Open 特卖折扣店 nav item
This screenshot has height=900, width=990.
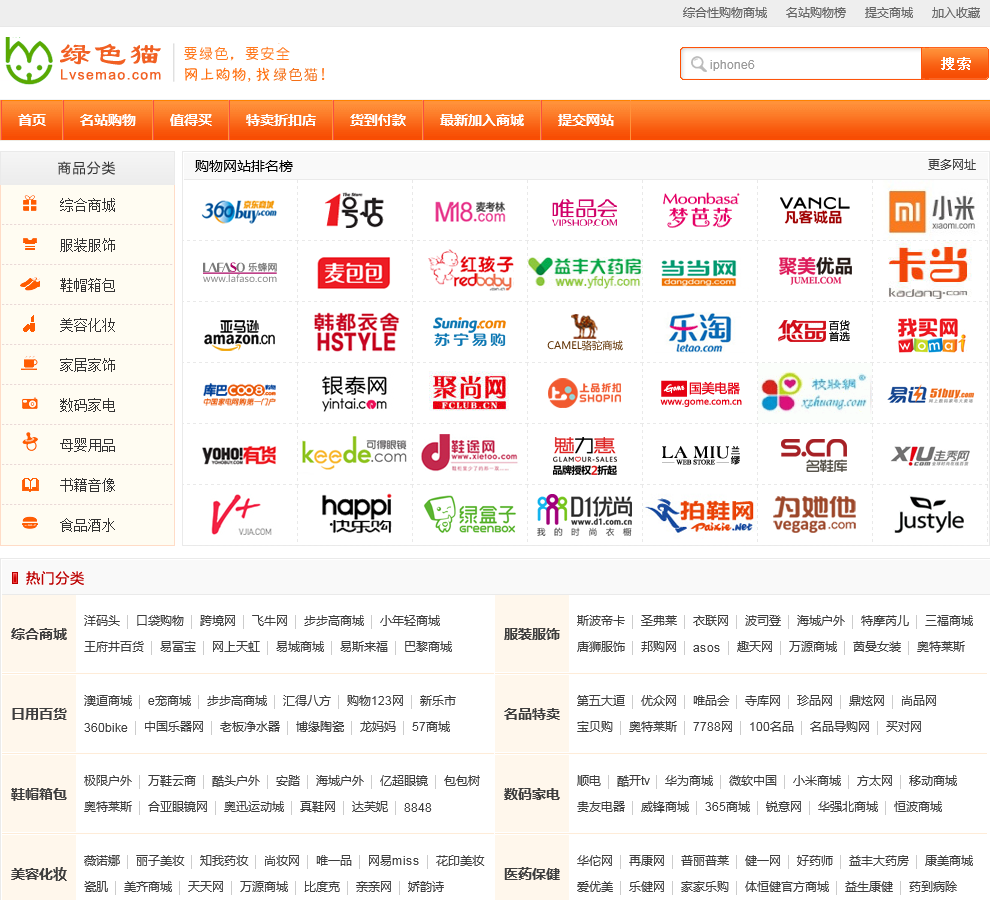tap(281, 120)
